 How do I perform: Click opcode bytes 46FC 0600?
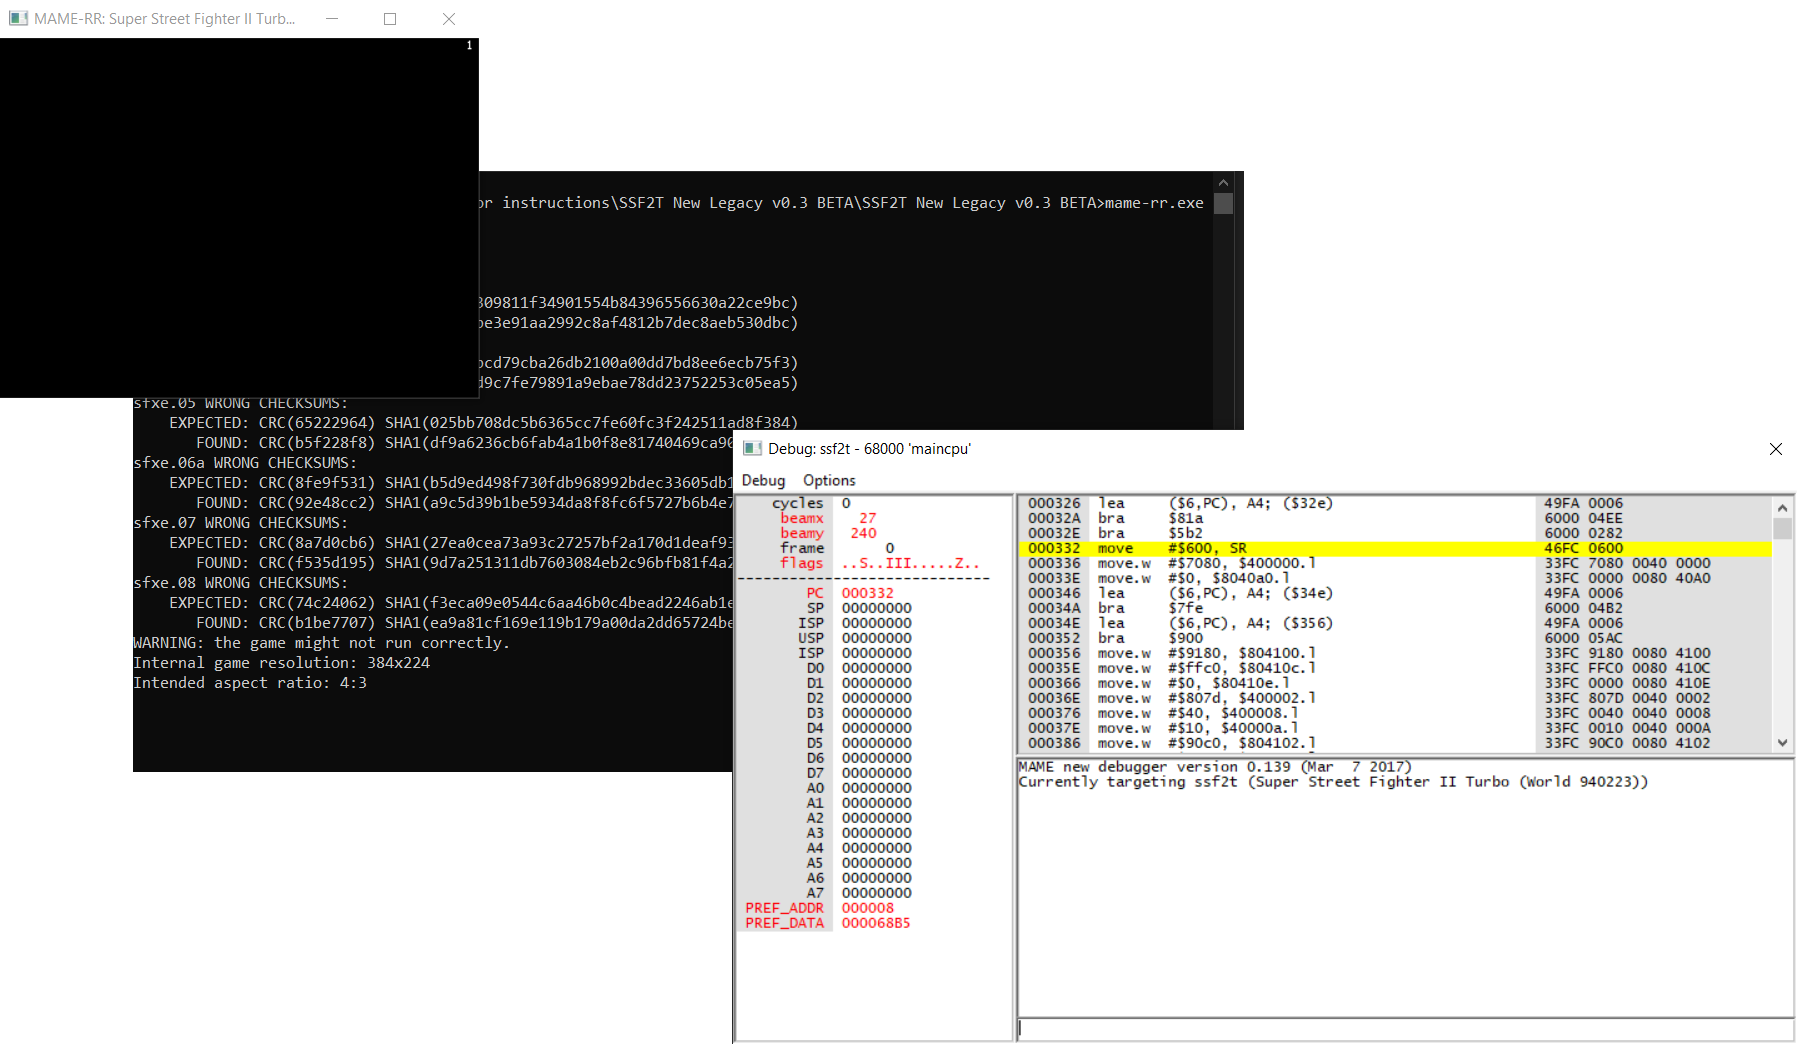(1583, 548)
